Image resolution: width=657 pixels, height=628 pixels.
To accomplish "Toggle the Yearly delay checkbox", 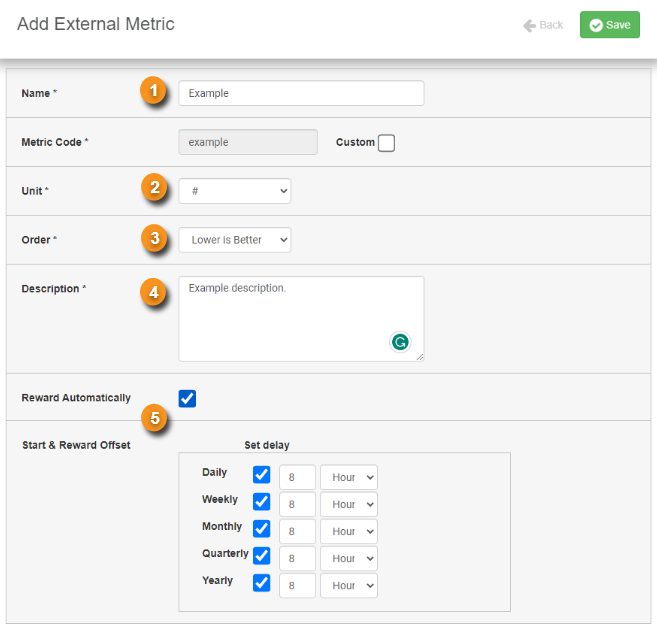I will tap(261, 583).
